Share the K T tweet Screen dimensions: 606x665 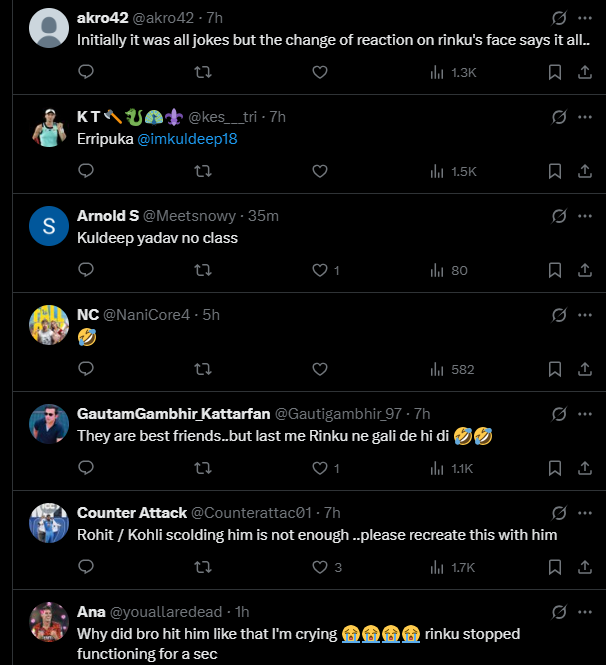point(584,171)
